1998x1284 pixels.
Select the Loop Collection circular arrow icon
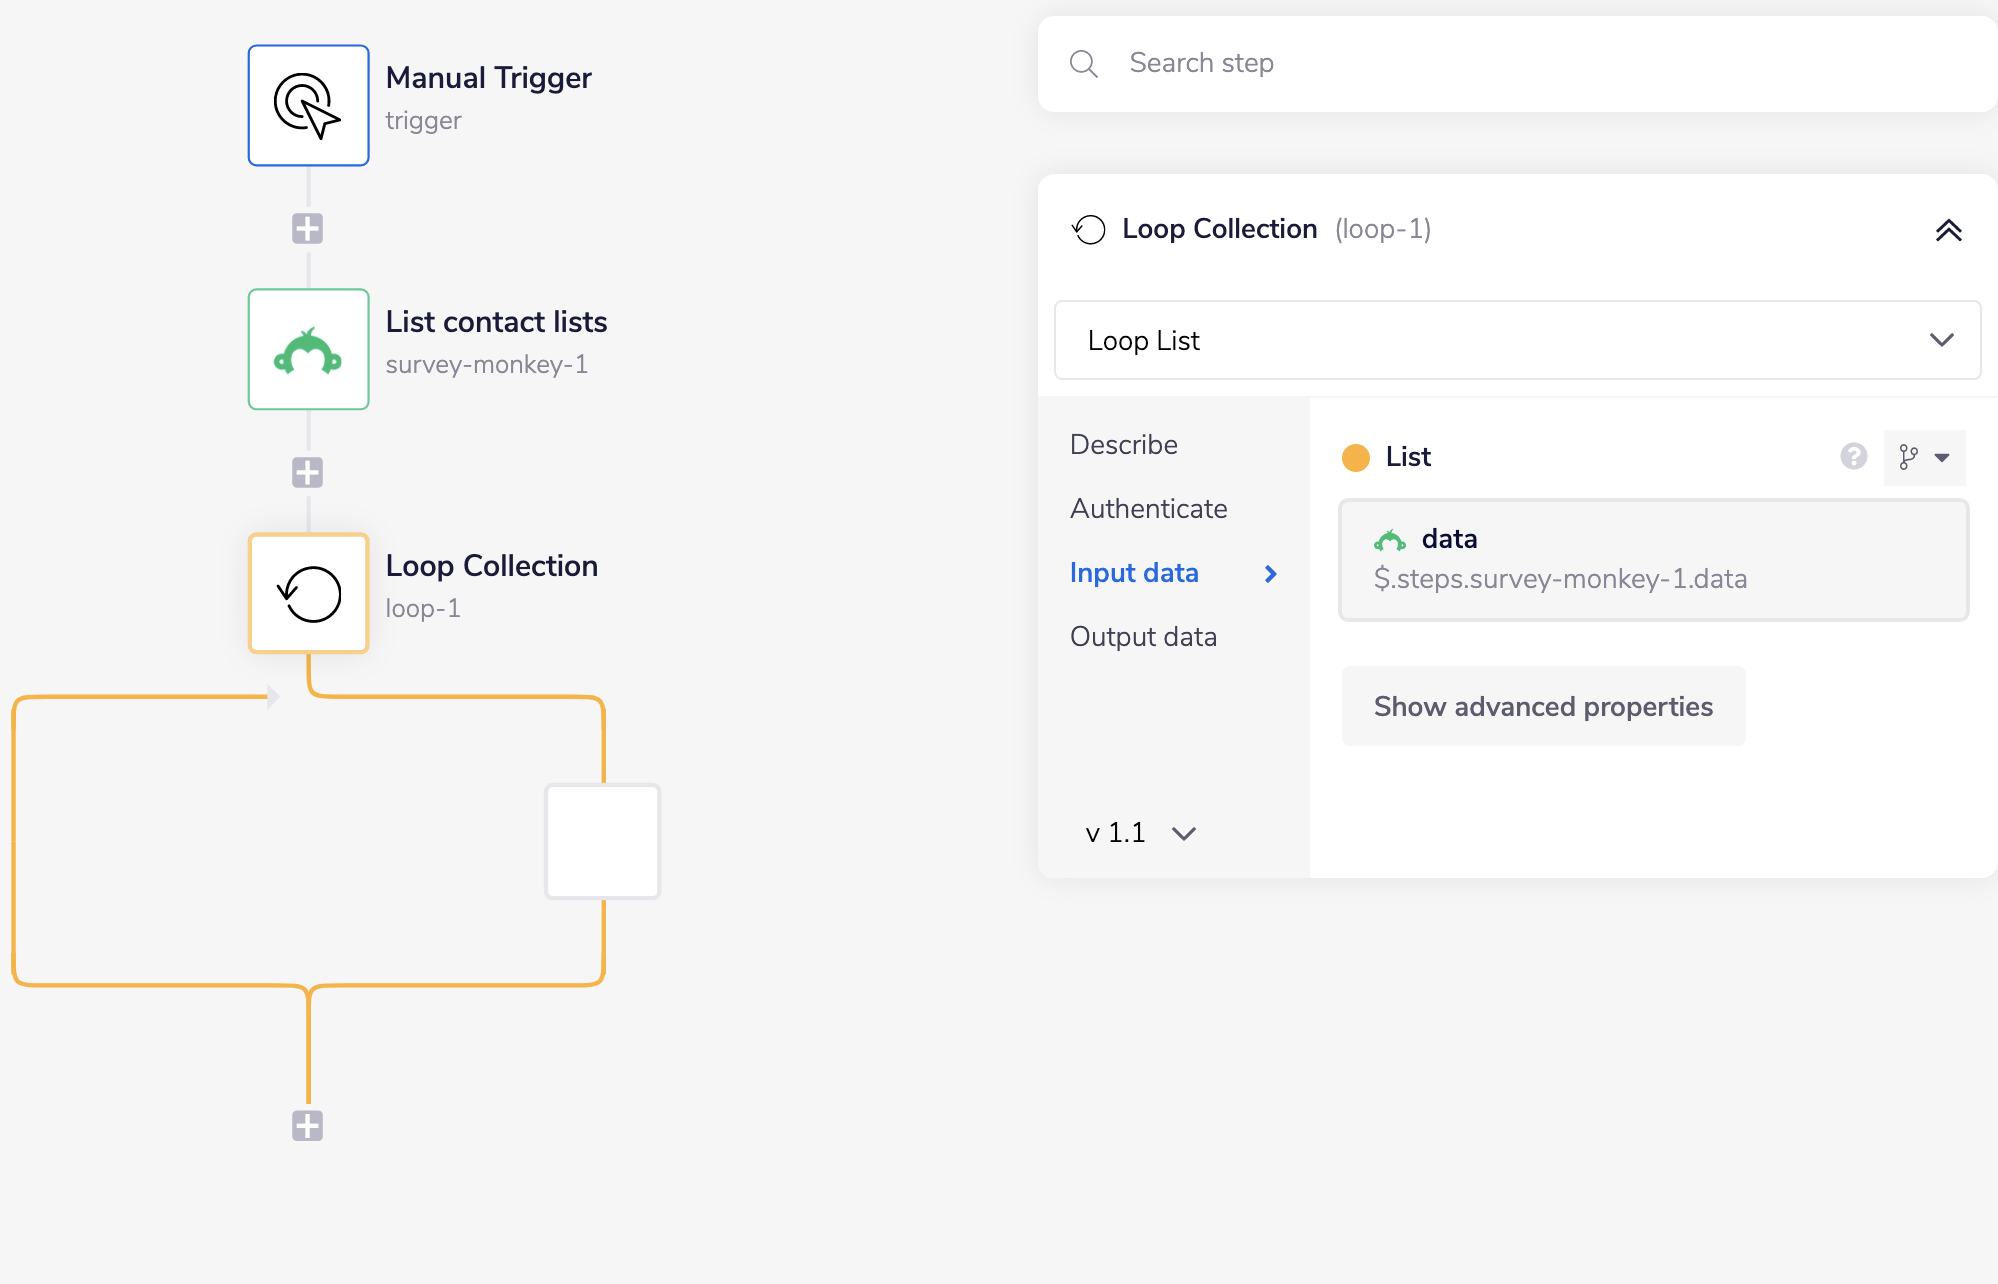click(x=308, y=592)
